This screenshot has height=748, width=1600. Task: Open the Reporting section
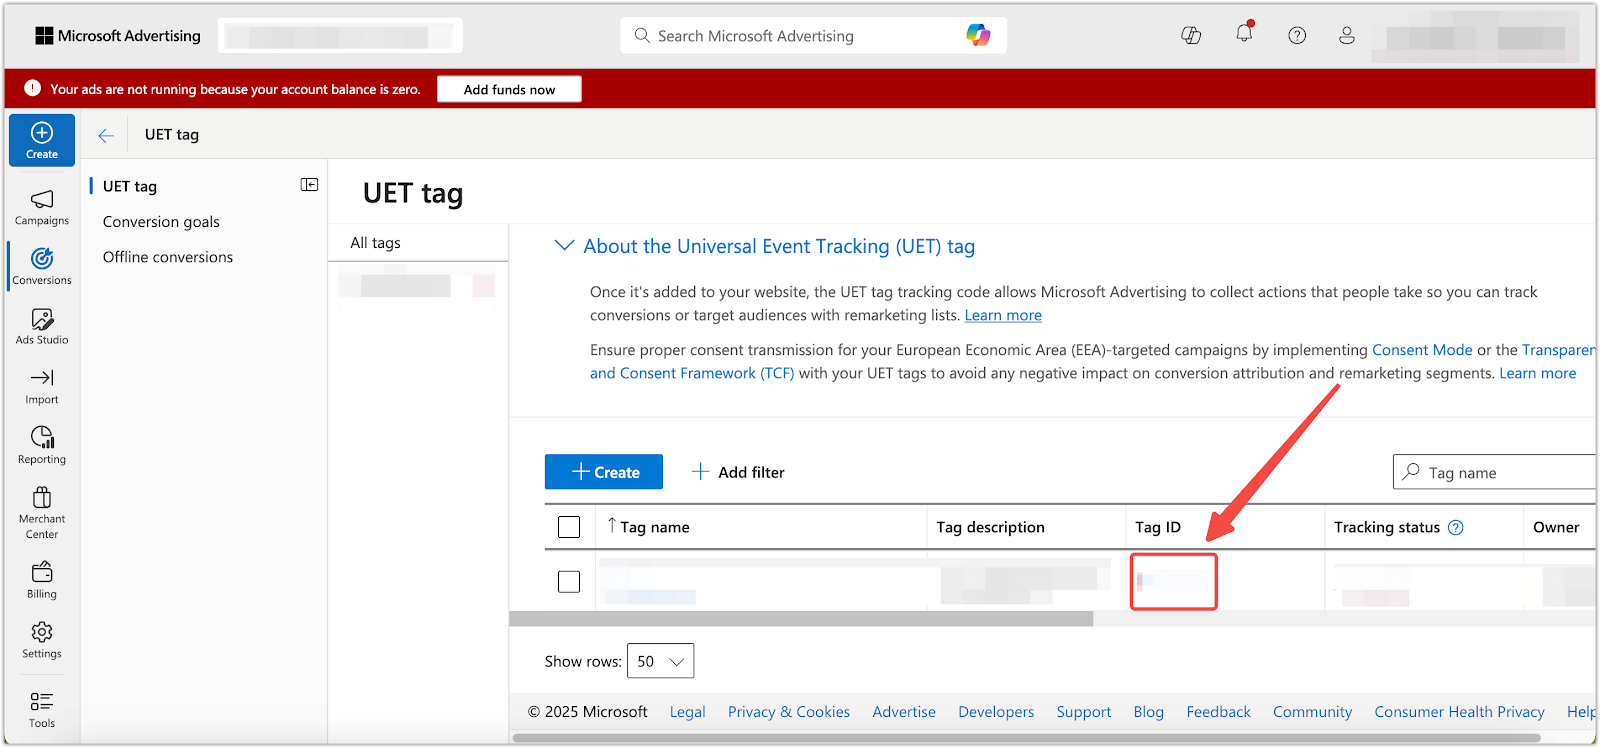coord(42,446)
